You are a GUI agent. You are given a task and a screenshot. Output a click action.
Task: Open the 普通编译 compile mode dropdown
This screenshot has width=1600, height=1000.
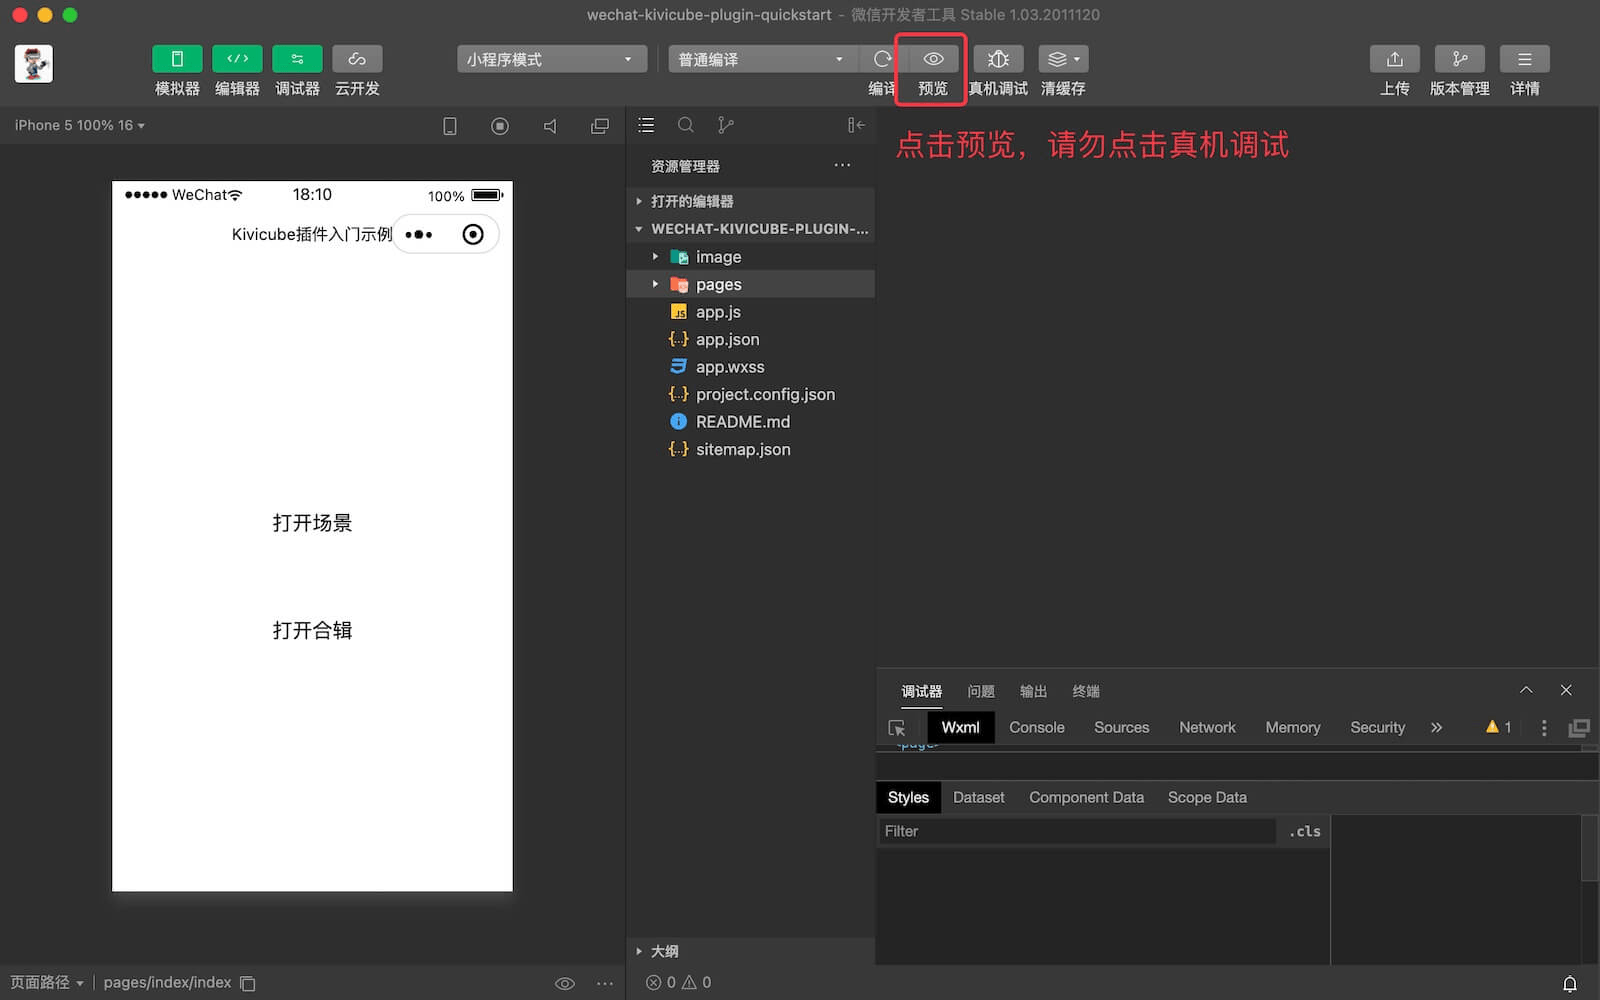coord(762,59)
